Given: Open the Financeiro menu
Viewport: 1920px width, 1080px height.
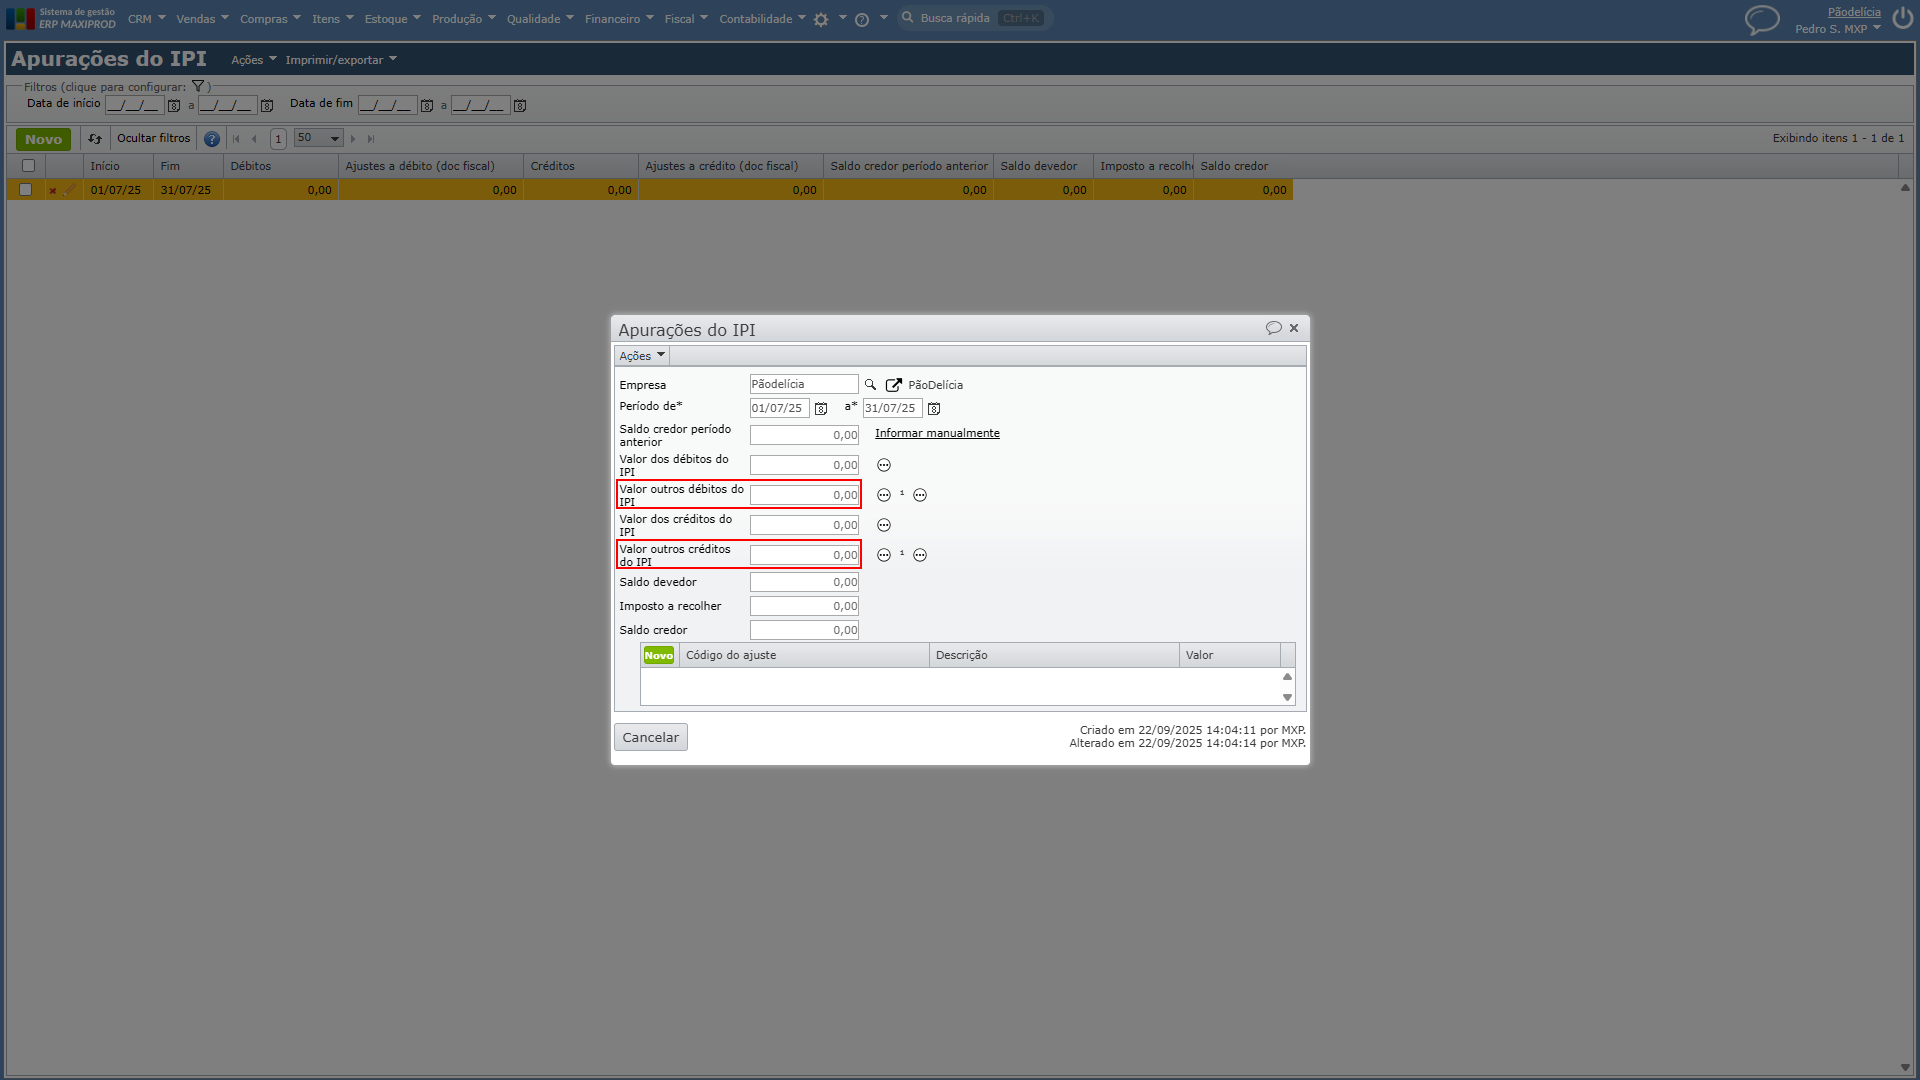Looking at the screenshot, I should pos(619,19).
